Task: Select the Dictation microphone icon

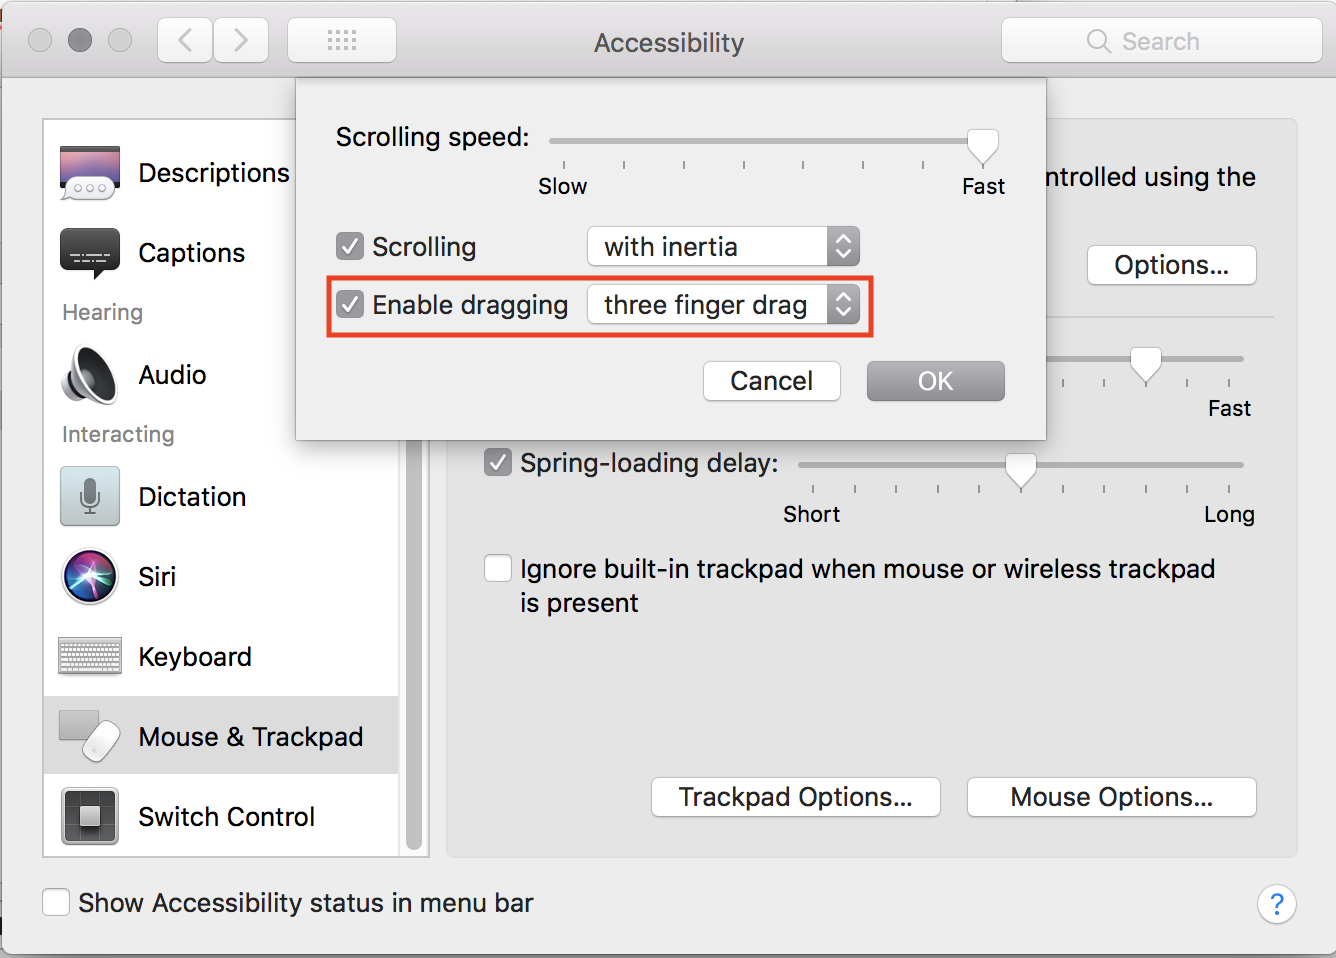Action: coord(90,496)
